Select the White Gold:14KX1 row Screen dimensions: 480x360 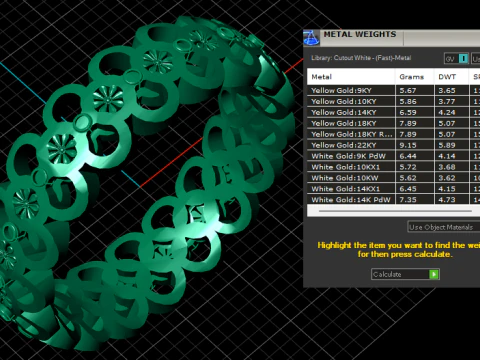393,189
